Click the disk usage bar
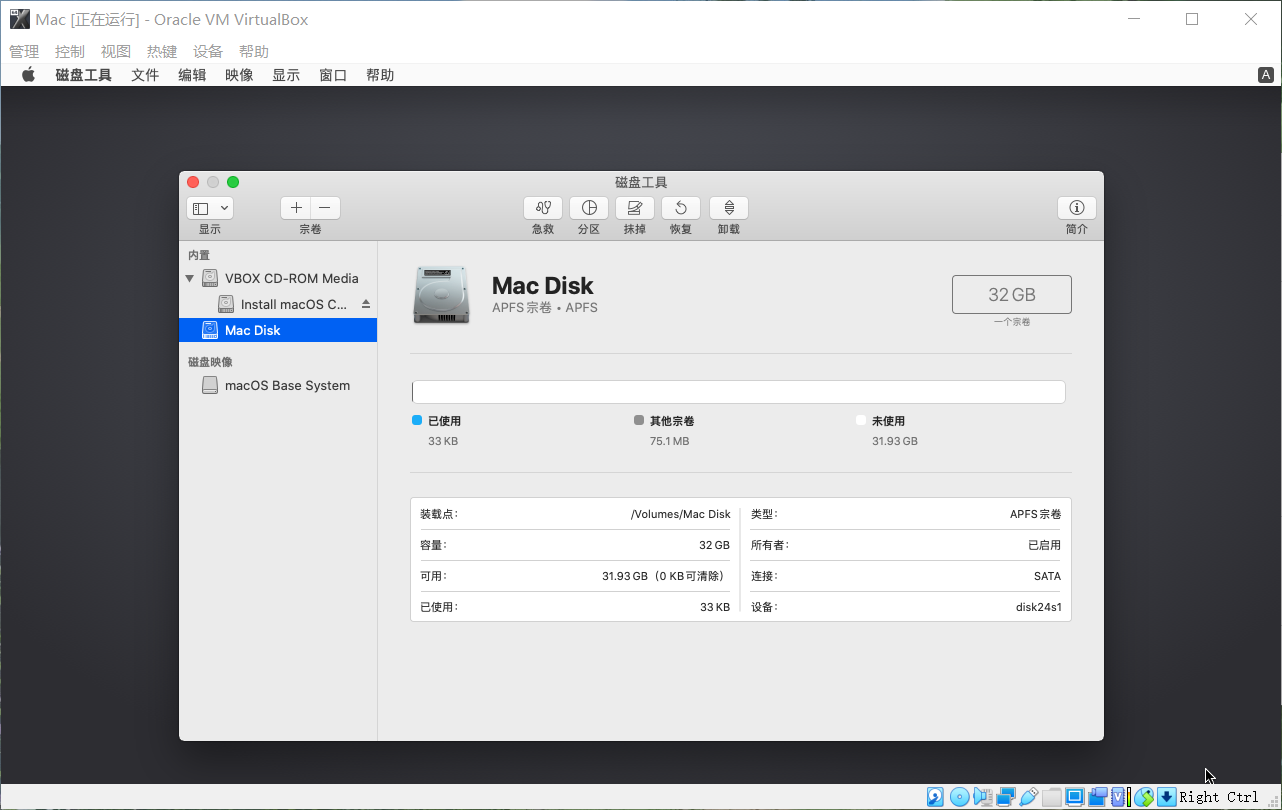The height and width of the screenshot is (810, 1282). pos(739,392)
